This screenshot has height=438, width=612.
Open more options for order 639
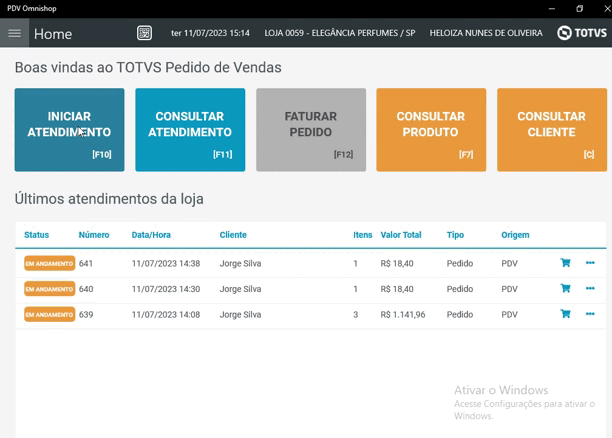pos(590,314)
